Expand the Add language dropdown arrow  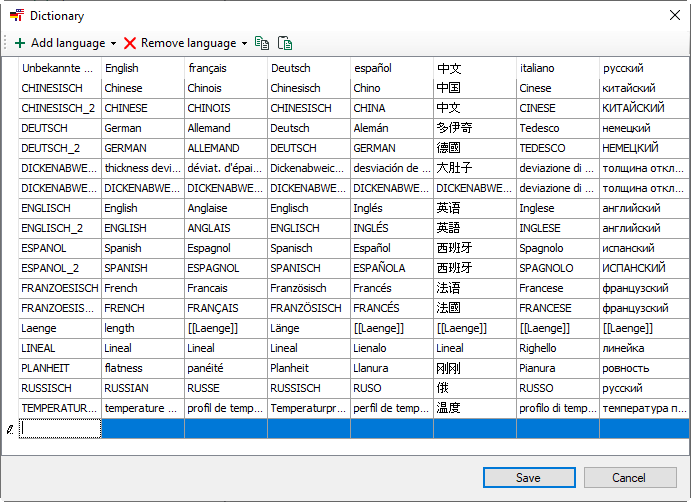113,44
